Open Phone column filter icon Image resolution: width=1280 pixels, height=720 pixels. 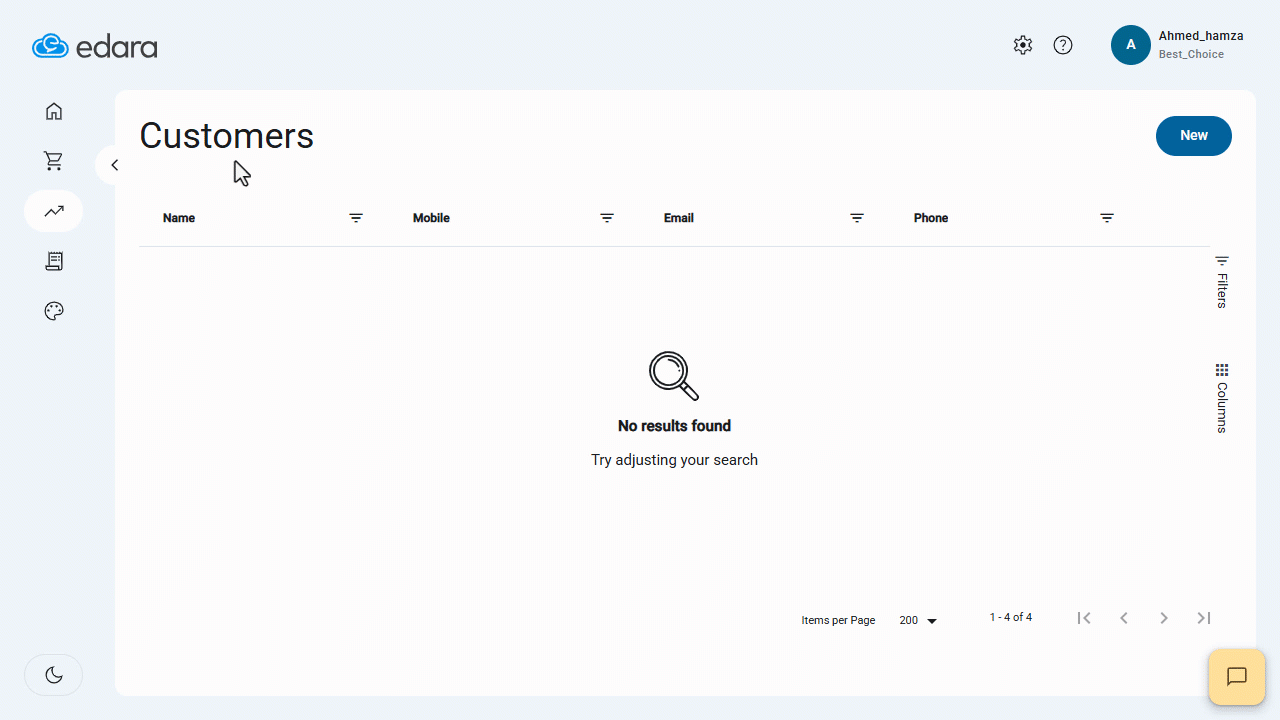pos(1107,218)
